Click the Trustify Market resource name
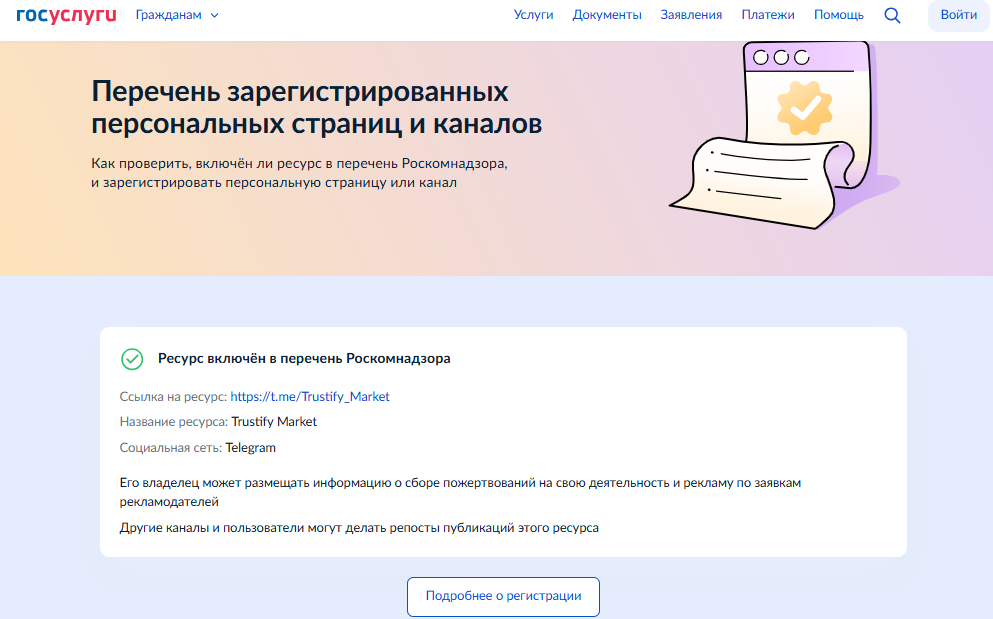 point(274,422)
